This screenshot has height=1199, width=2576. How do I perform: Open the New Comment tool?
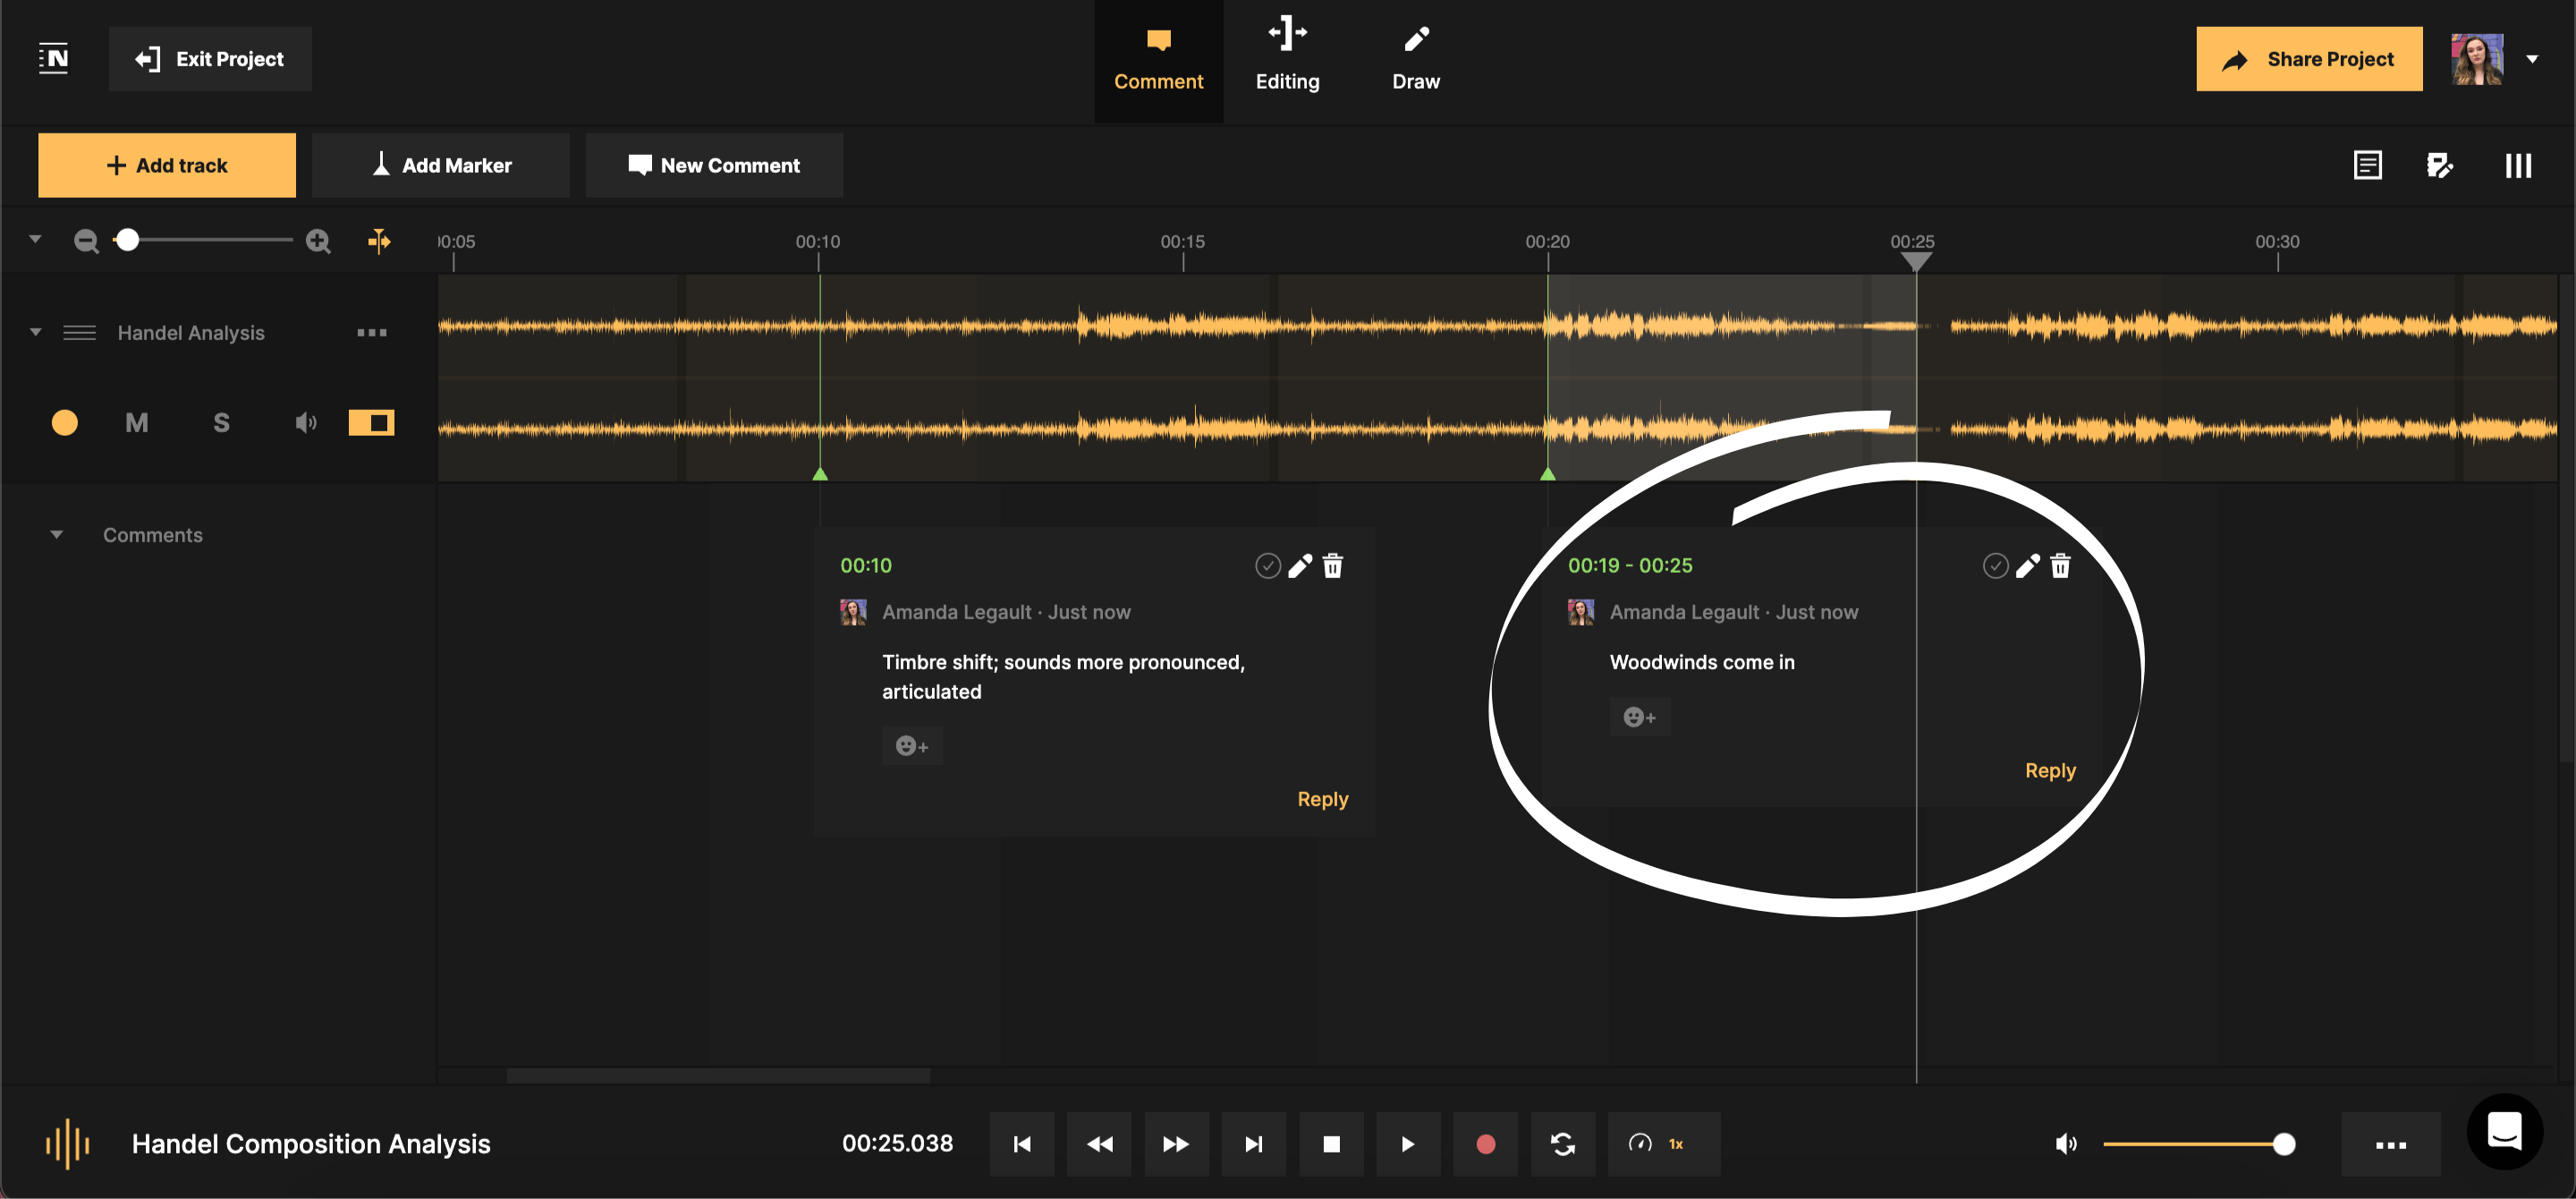click(x=713, y=165)
